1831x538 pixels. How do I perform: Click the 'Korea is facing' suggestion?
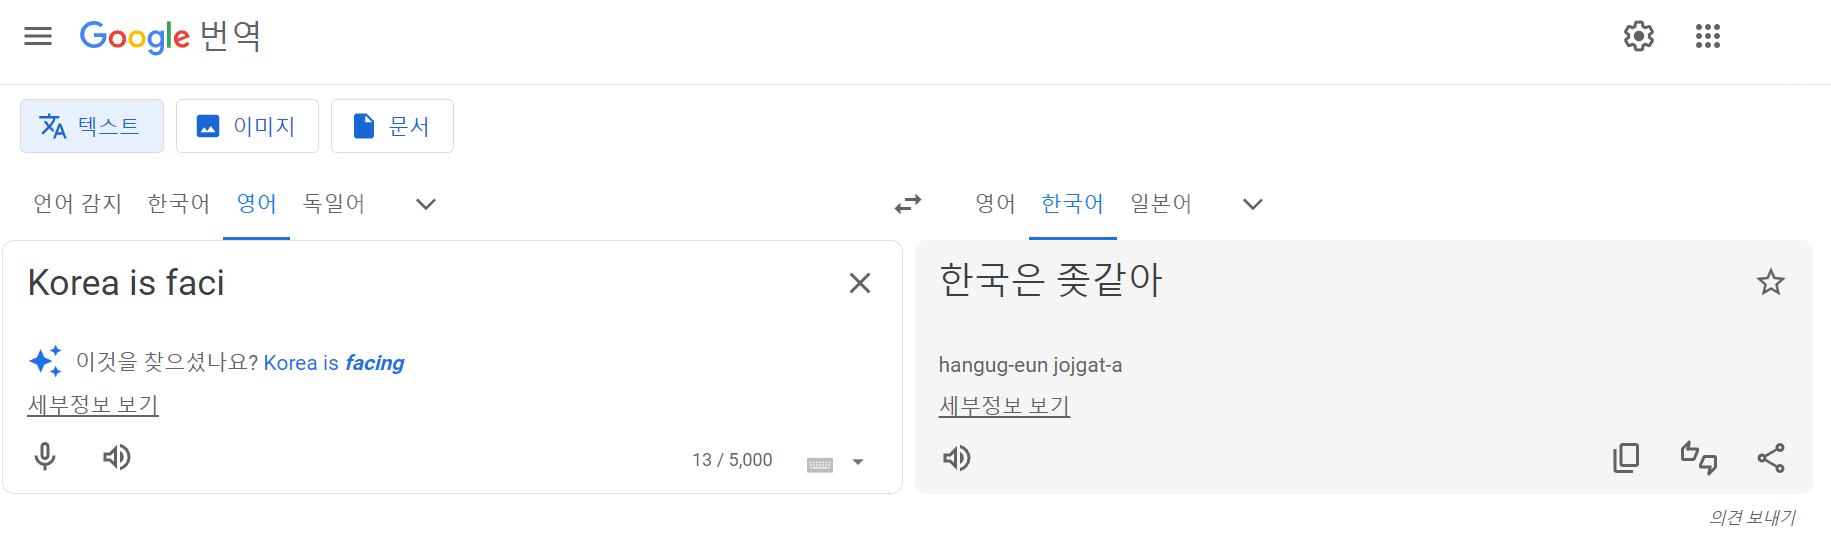click(334, 363)
